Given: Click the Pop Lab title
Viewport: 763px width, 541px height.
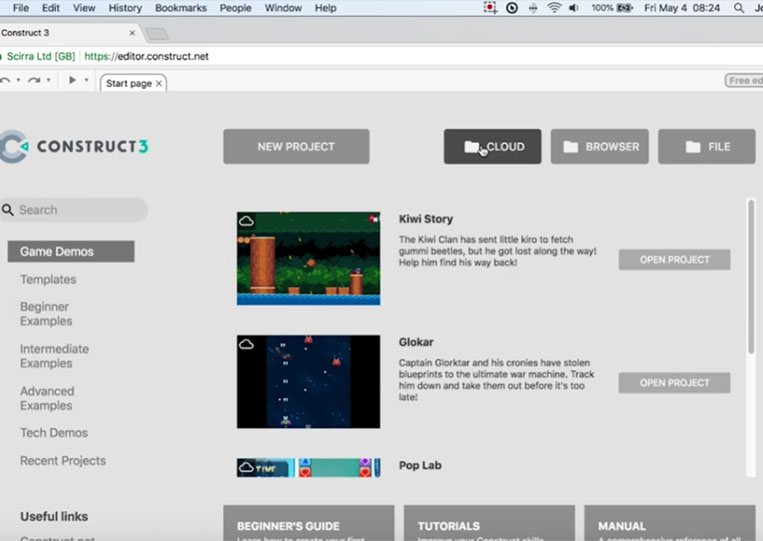Looking at the screenshot, I should 420,465.
